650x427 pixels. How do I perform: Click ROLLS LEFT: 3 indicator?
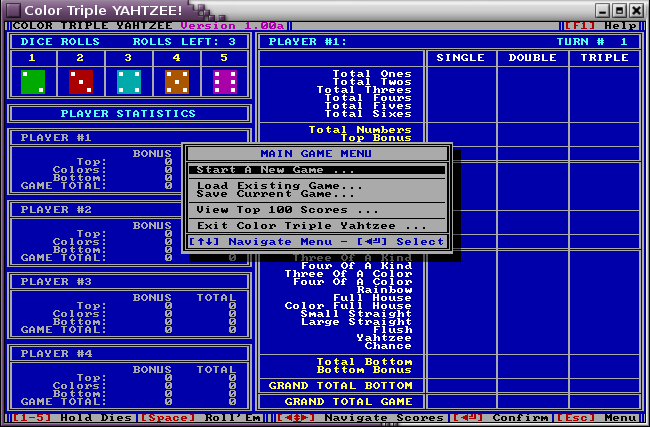click(184, 42)
